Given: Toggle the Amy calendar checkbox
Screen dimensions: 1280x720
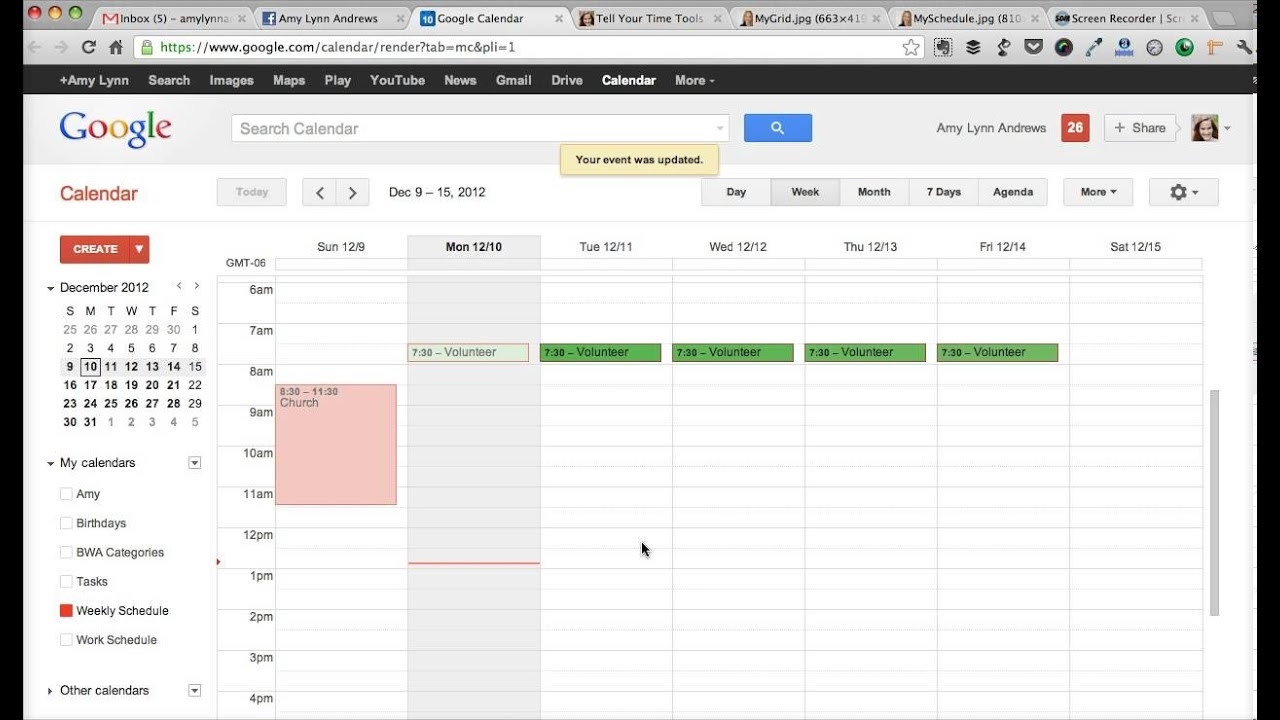Looking at the screenshot, I should coord(66,494).
